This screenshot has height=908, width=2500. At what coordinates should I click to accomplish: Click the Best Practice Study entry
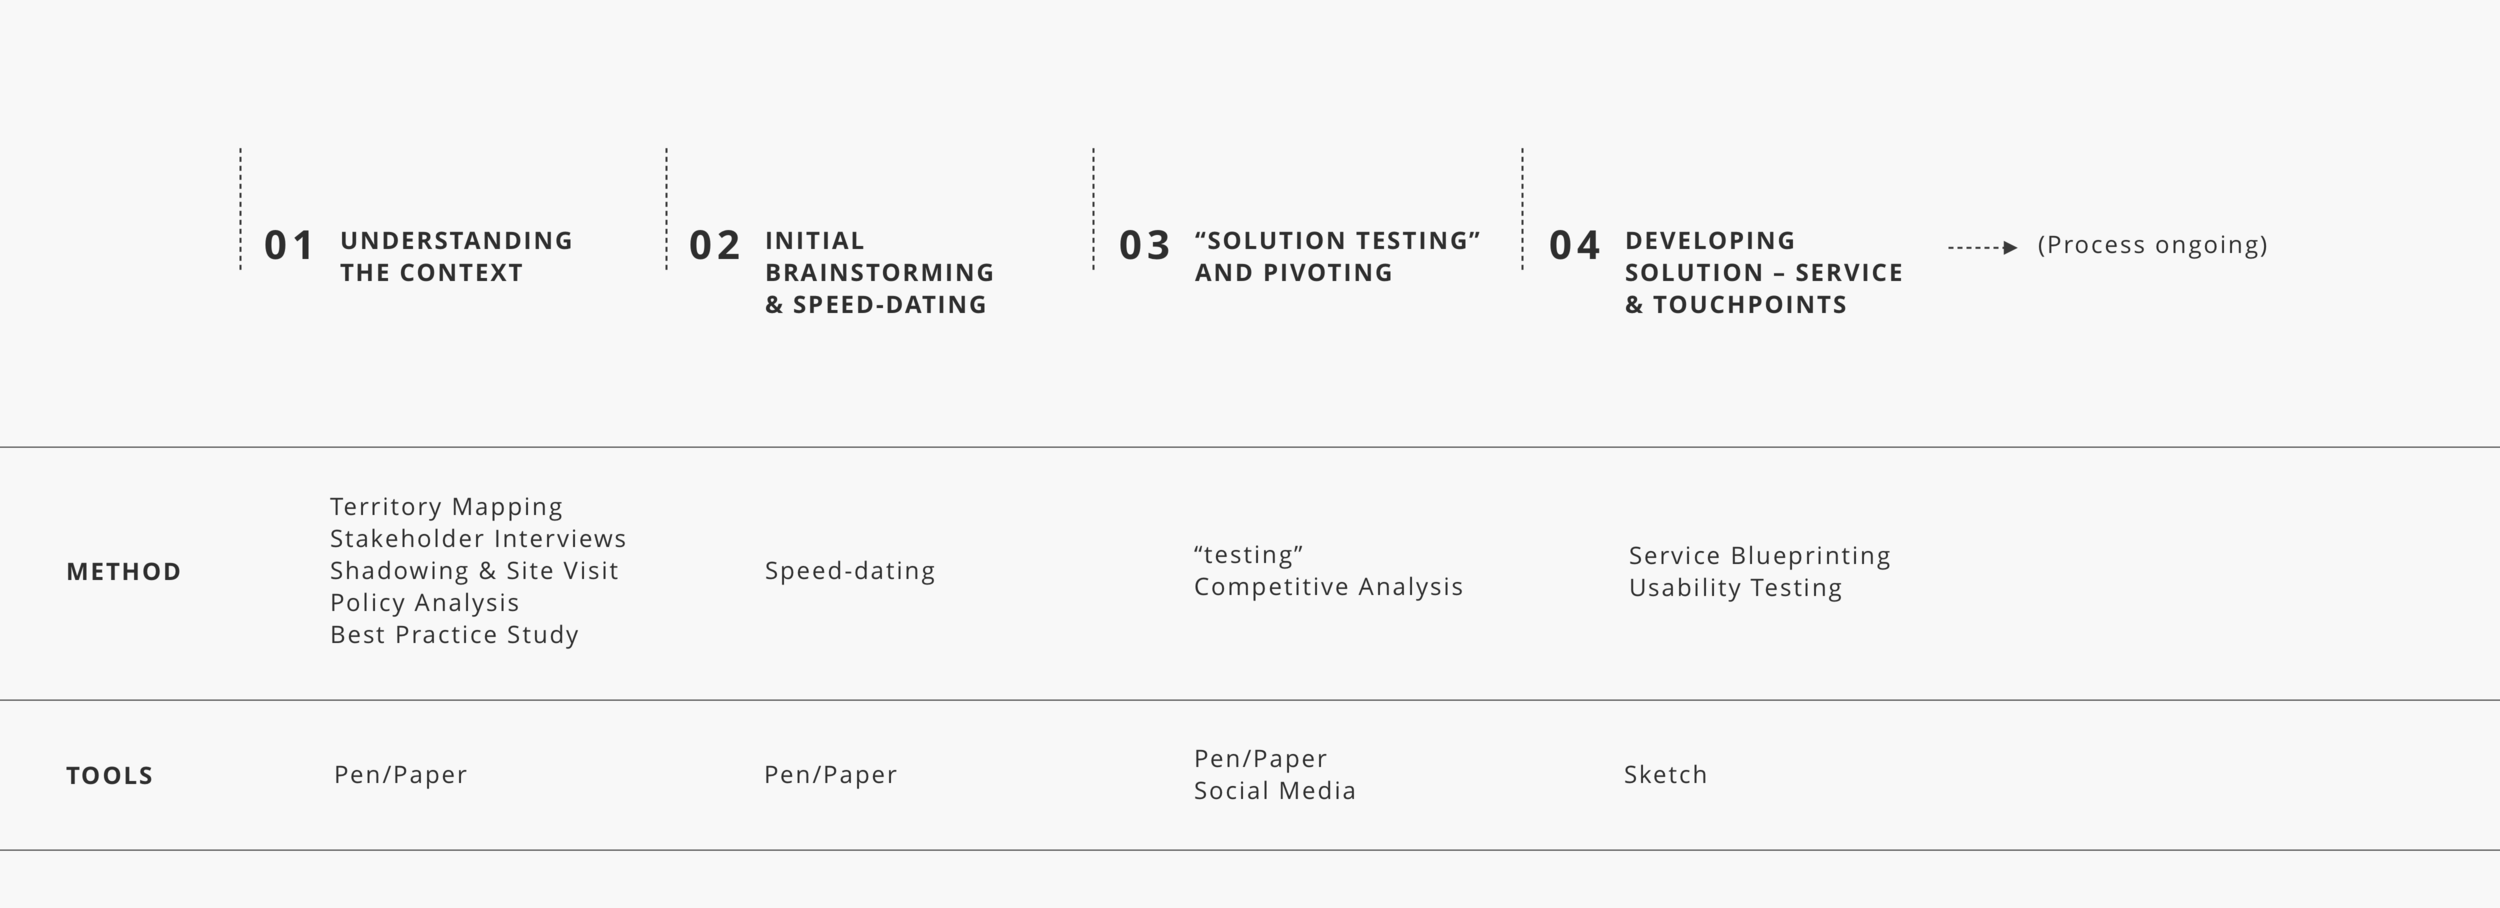(x=454, y=636)
